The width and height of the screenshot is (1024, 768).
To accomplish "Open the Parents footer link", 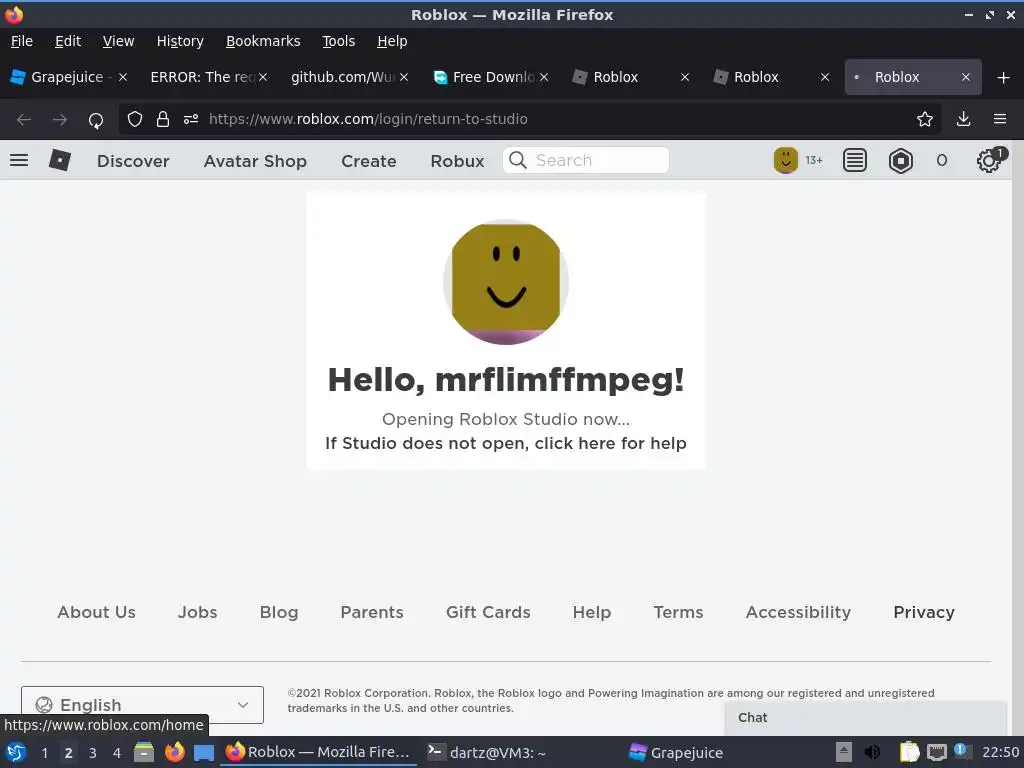I will pos(372,612).
